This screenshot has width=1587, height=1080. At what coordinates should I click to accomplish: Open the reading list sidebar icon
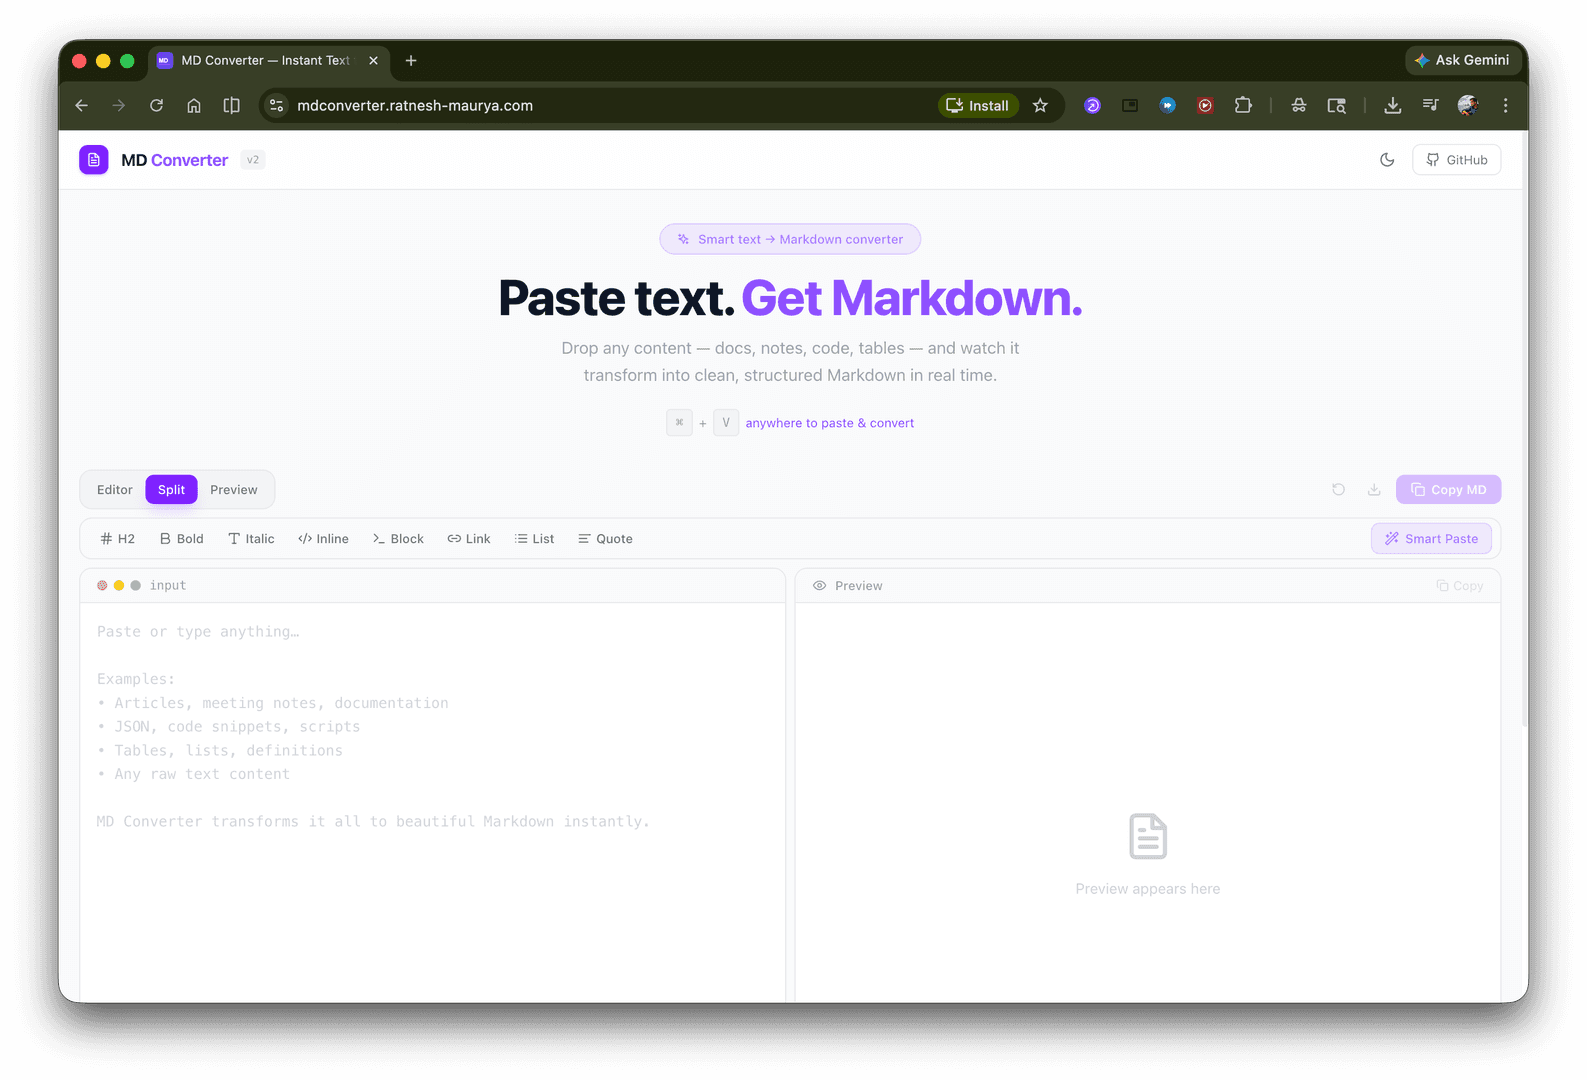tap(231, 105)
